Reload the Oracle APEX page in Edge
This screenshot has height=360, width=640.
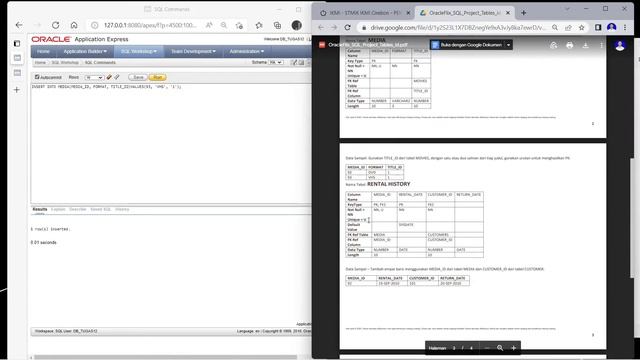coord(56,25)
